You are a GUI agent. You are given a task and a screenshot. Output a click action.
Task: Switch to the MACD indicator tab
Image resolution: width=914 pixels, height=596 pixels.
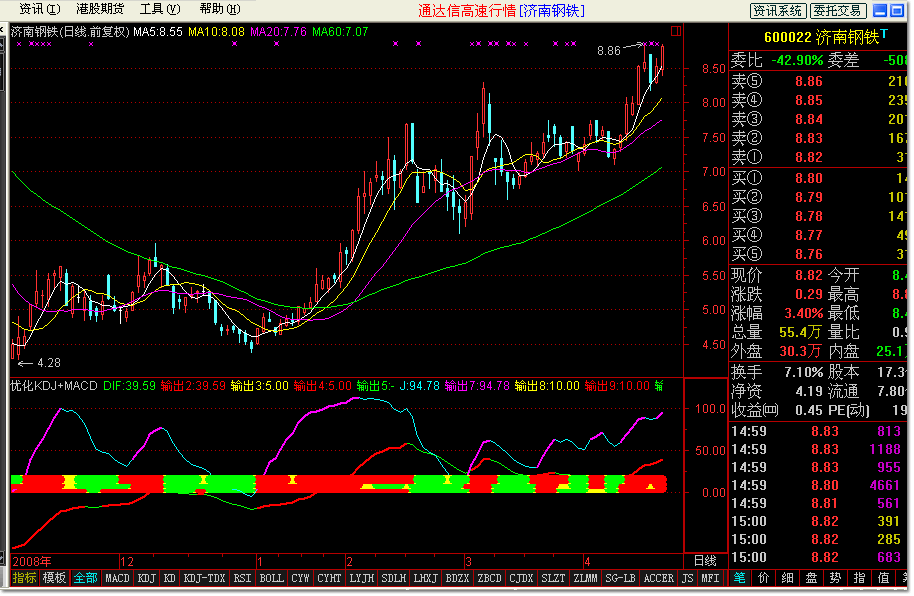117,578
